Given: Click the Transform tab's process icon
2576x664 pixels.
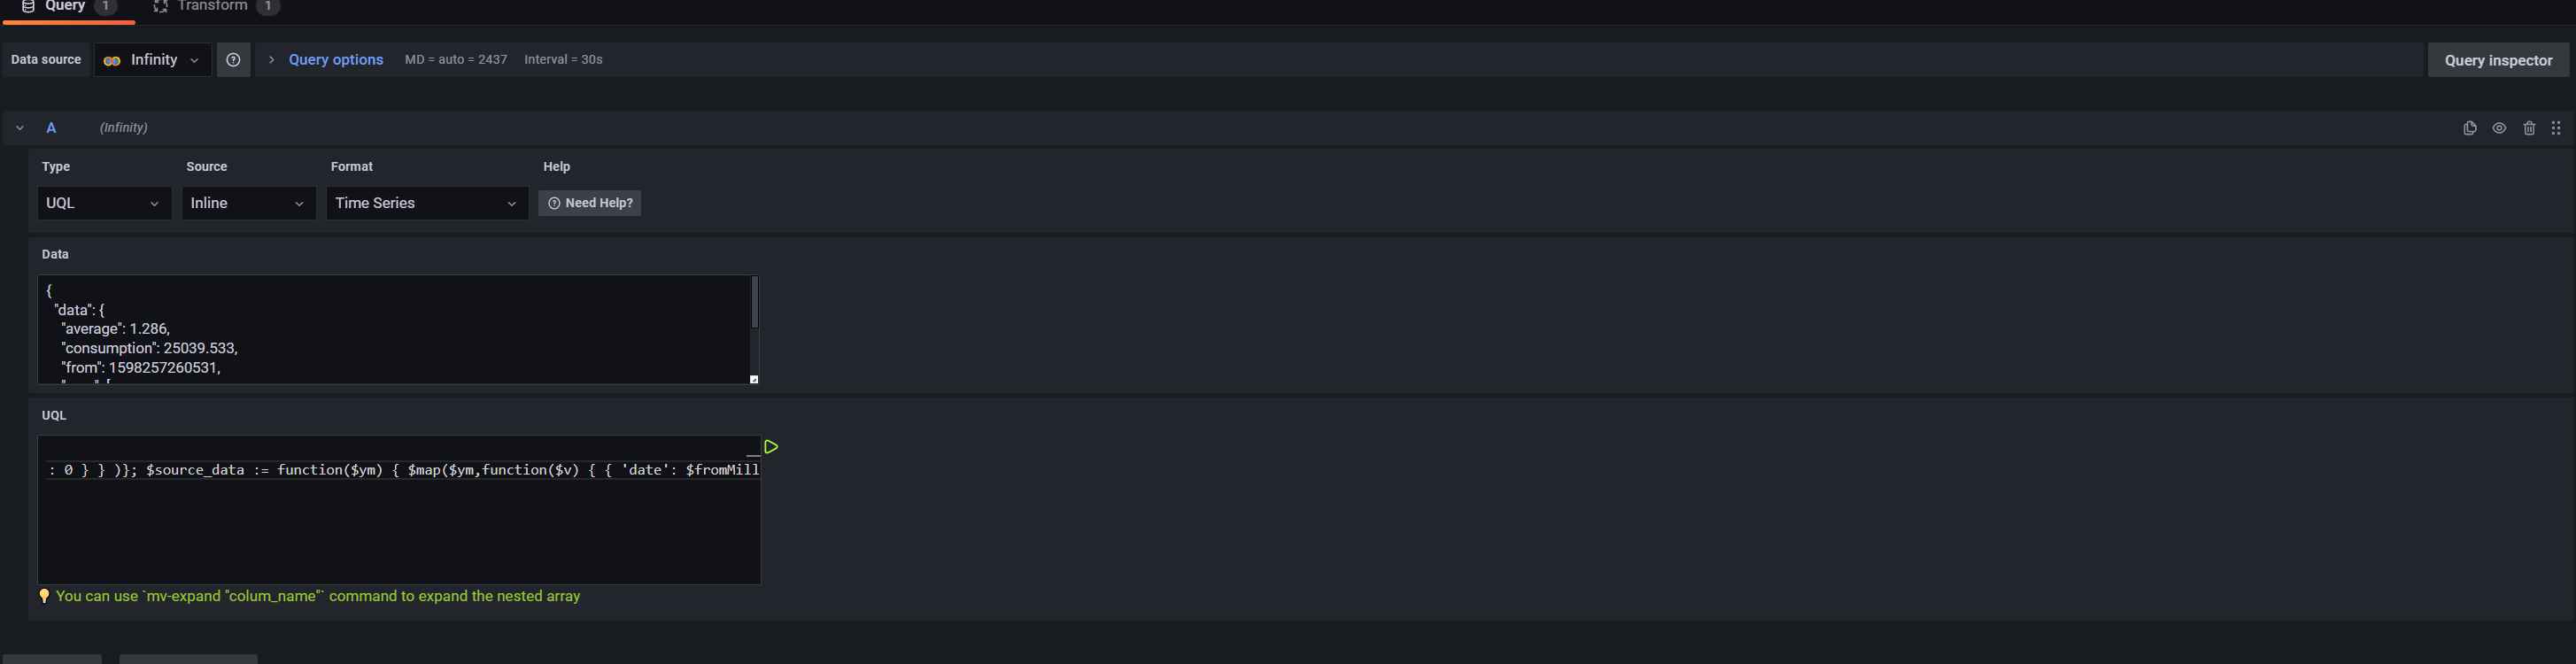Looking at the screenshot, I should (x=160, y=5).
